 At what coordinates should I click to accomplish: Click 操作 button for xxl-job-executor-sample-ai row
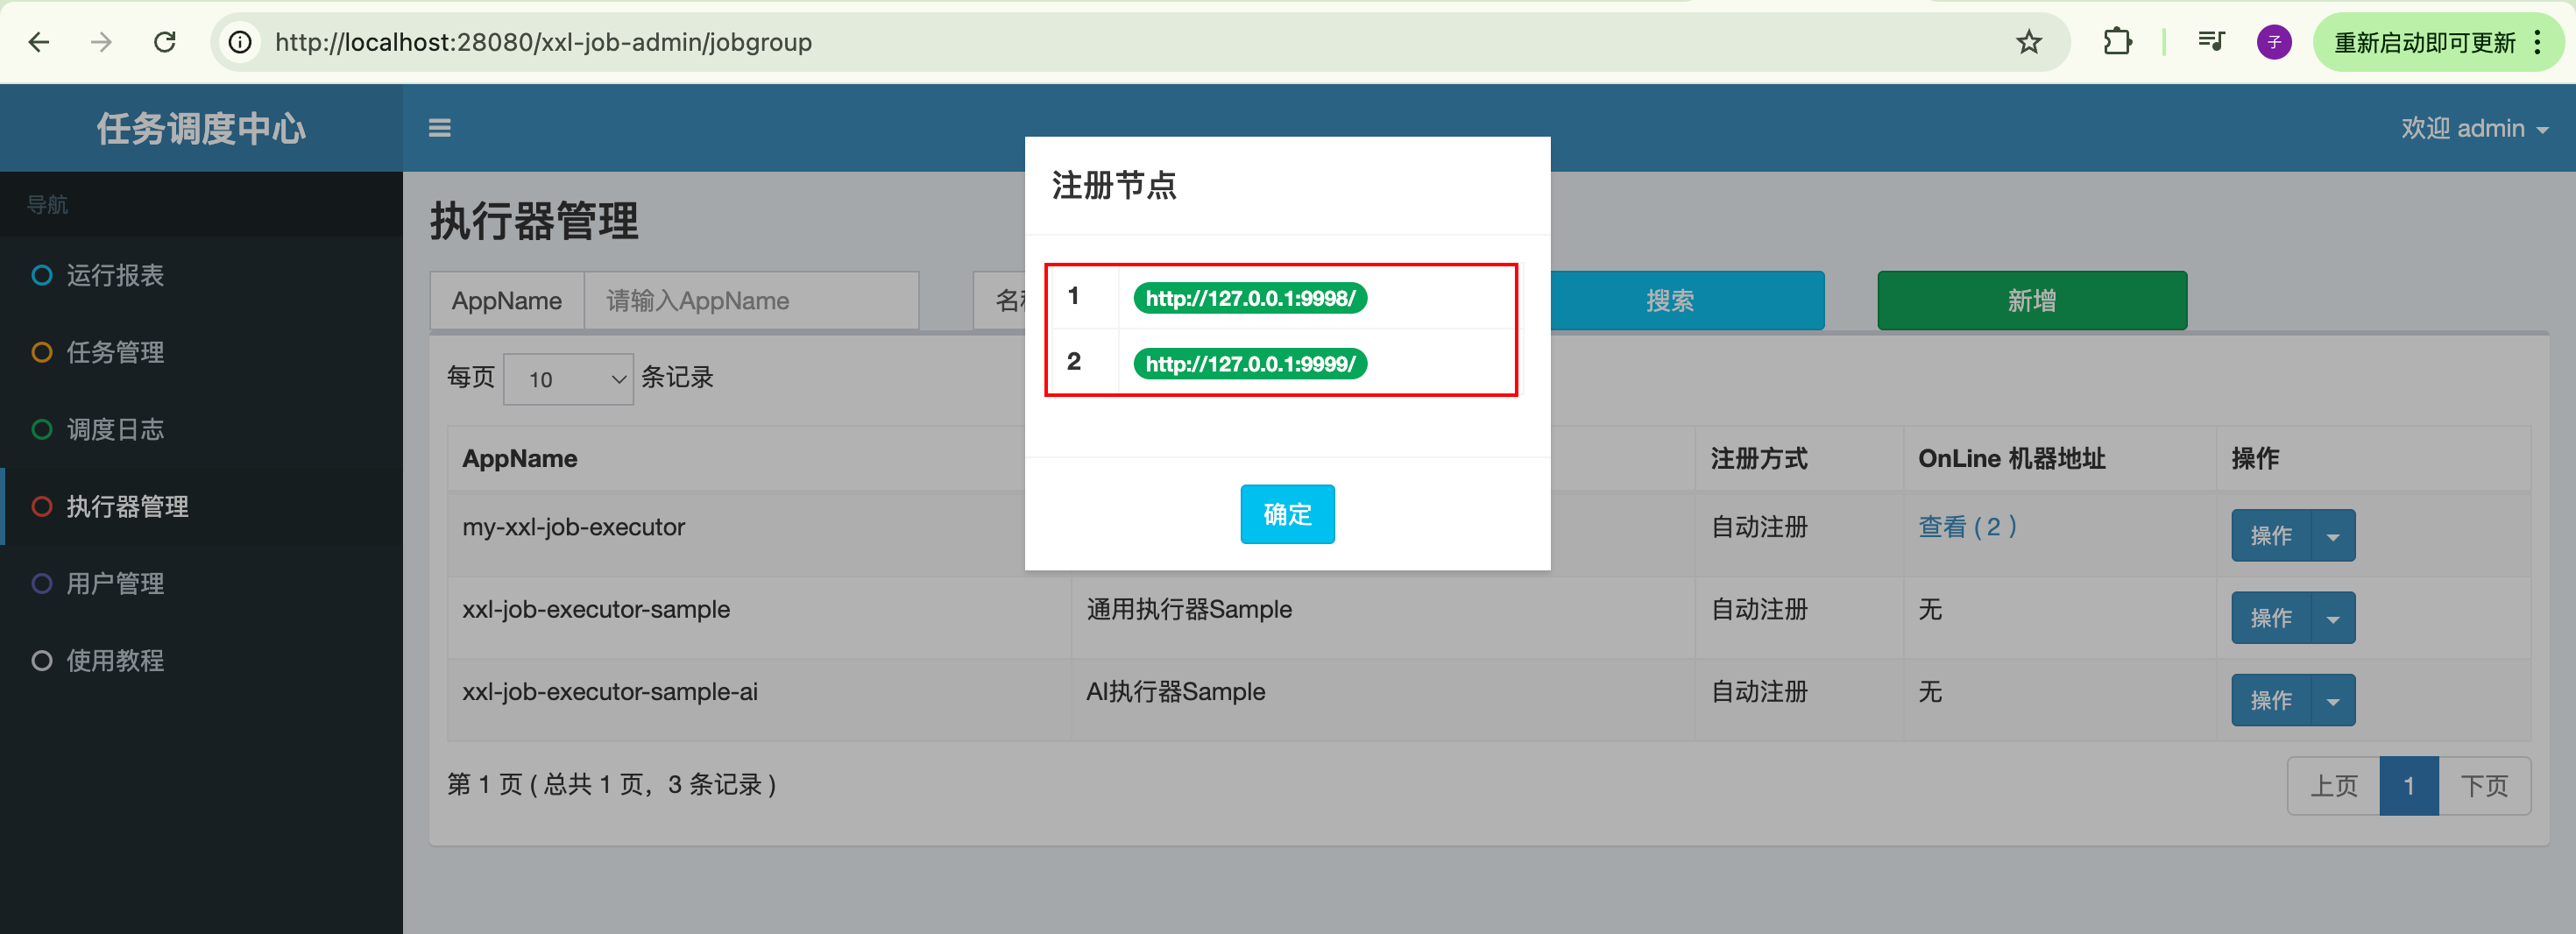2270,700
